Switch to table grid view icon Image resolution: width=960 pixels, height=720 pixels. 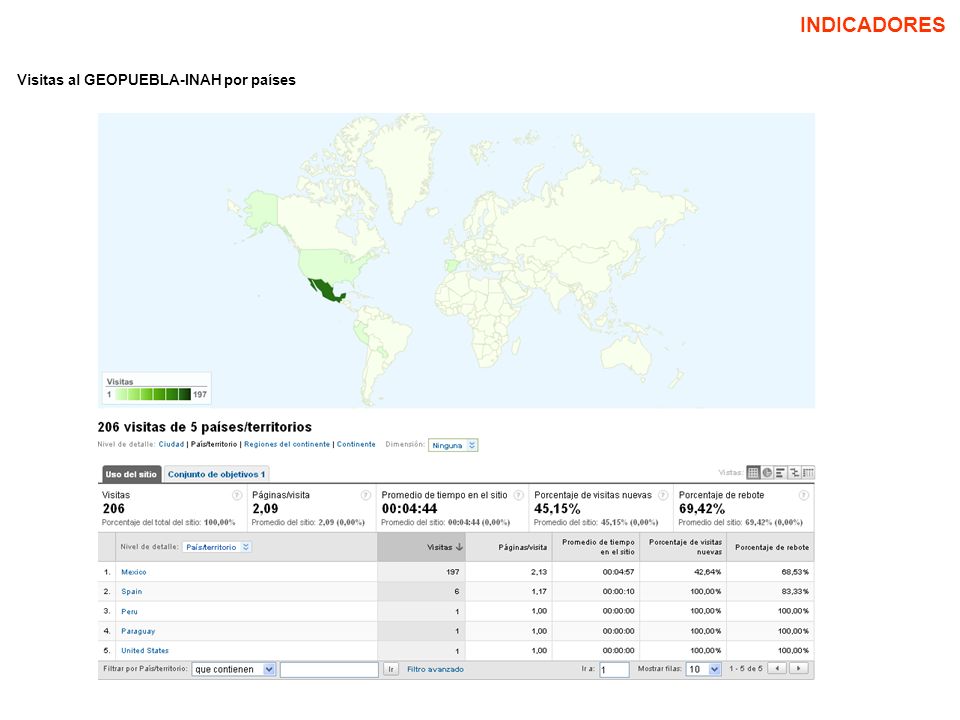coord(752,472)
